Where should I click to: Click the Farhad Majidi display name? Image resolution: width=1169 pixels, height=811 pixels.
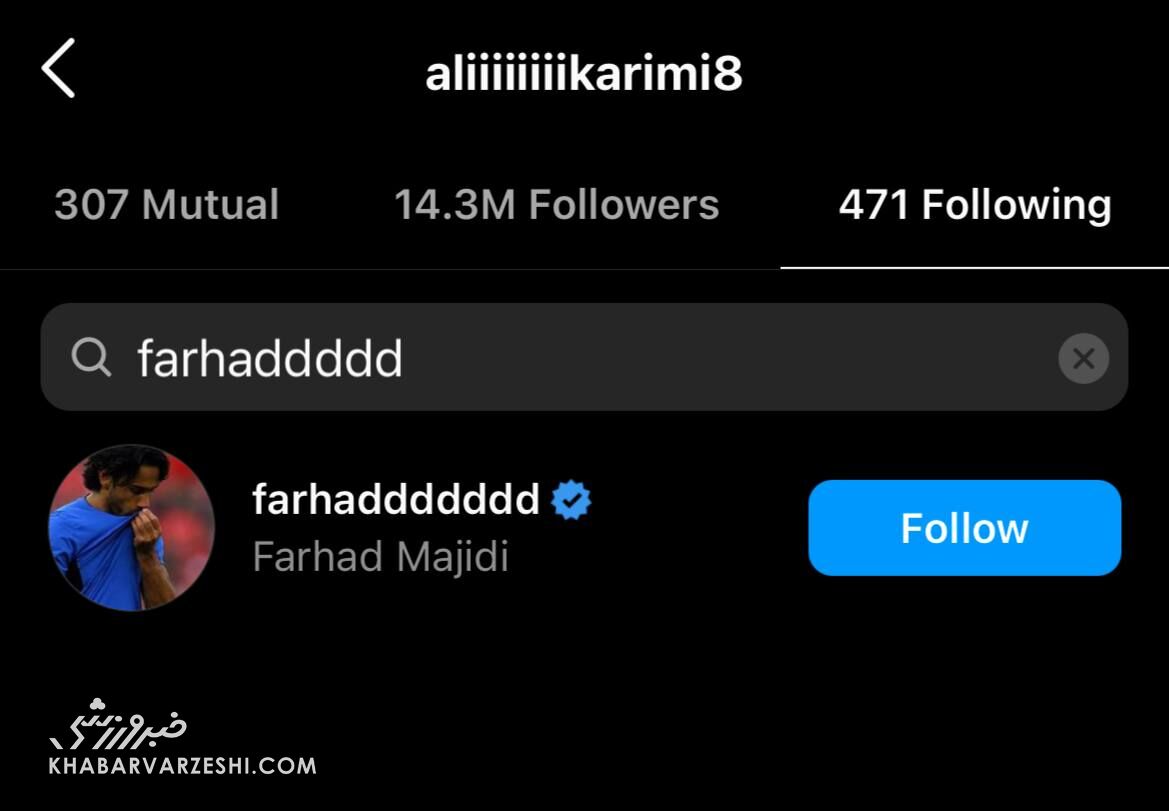point(380,557)
